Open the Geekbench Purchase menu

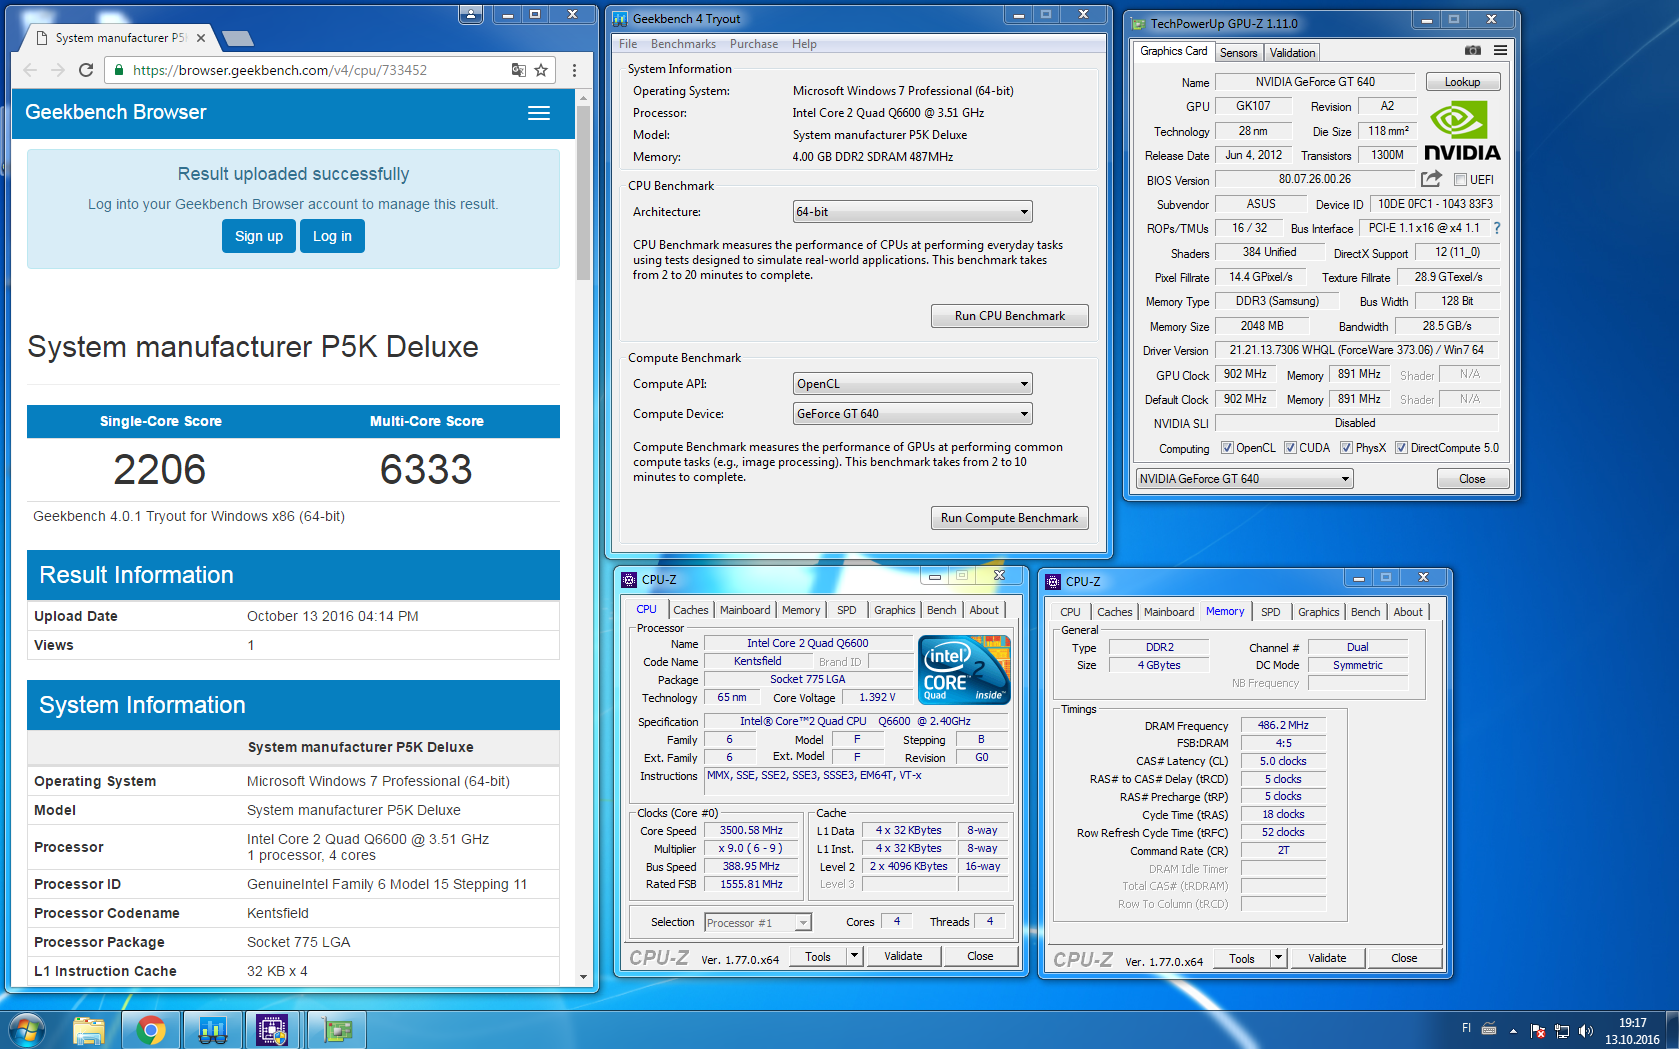754,44
